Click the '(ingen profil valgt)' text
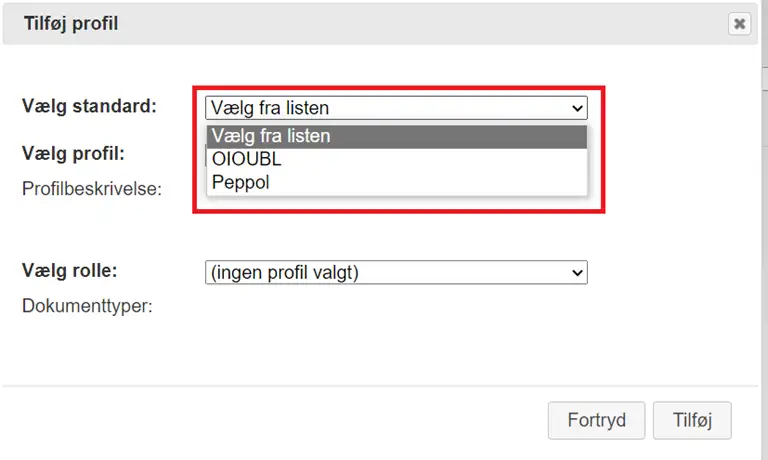Image resolution: width=768 pixels, height=460 pixels. [x=284, y=272]
